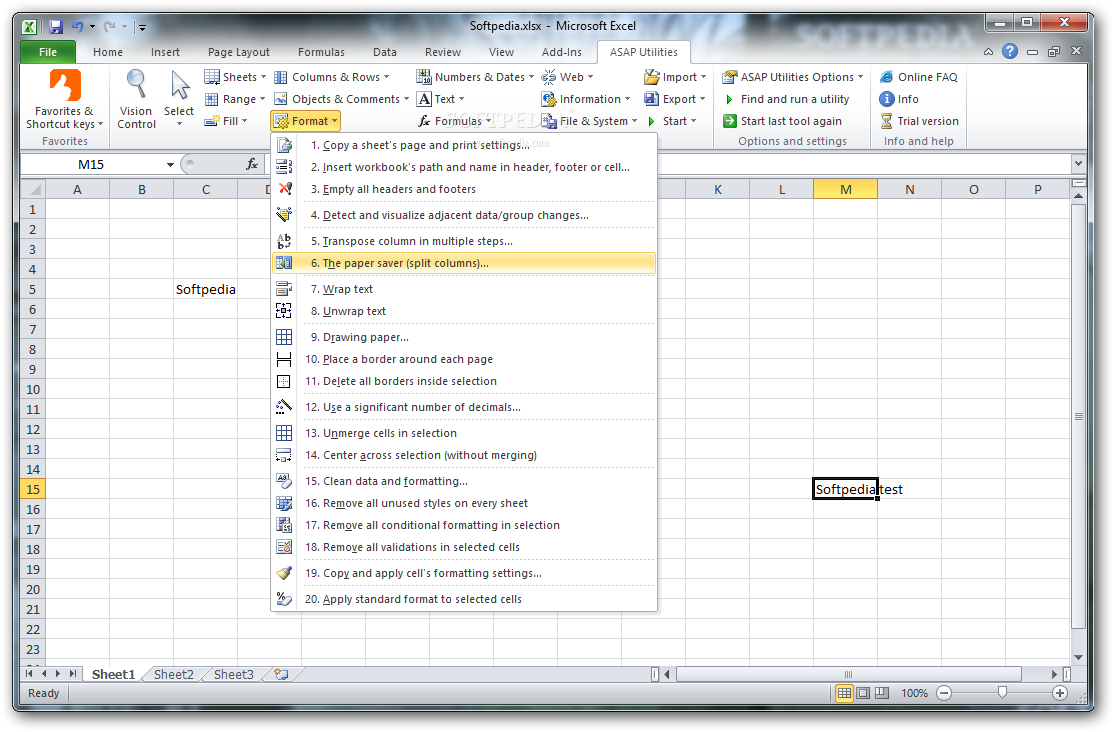Switch to Sheet2 worksheet
The width and height of the screenshot is (1114, 732).
[x=173, y=674]
